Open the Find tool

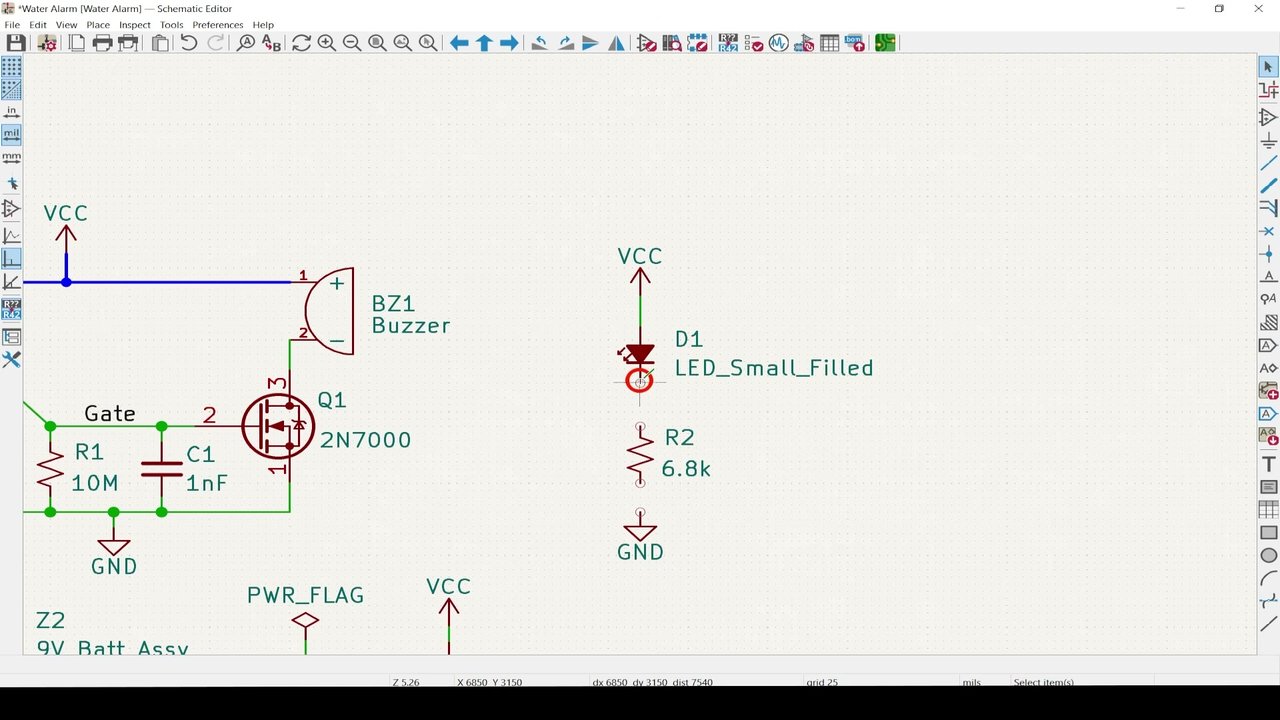246,43
